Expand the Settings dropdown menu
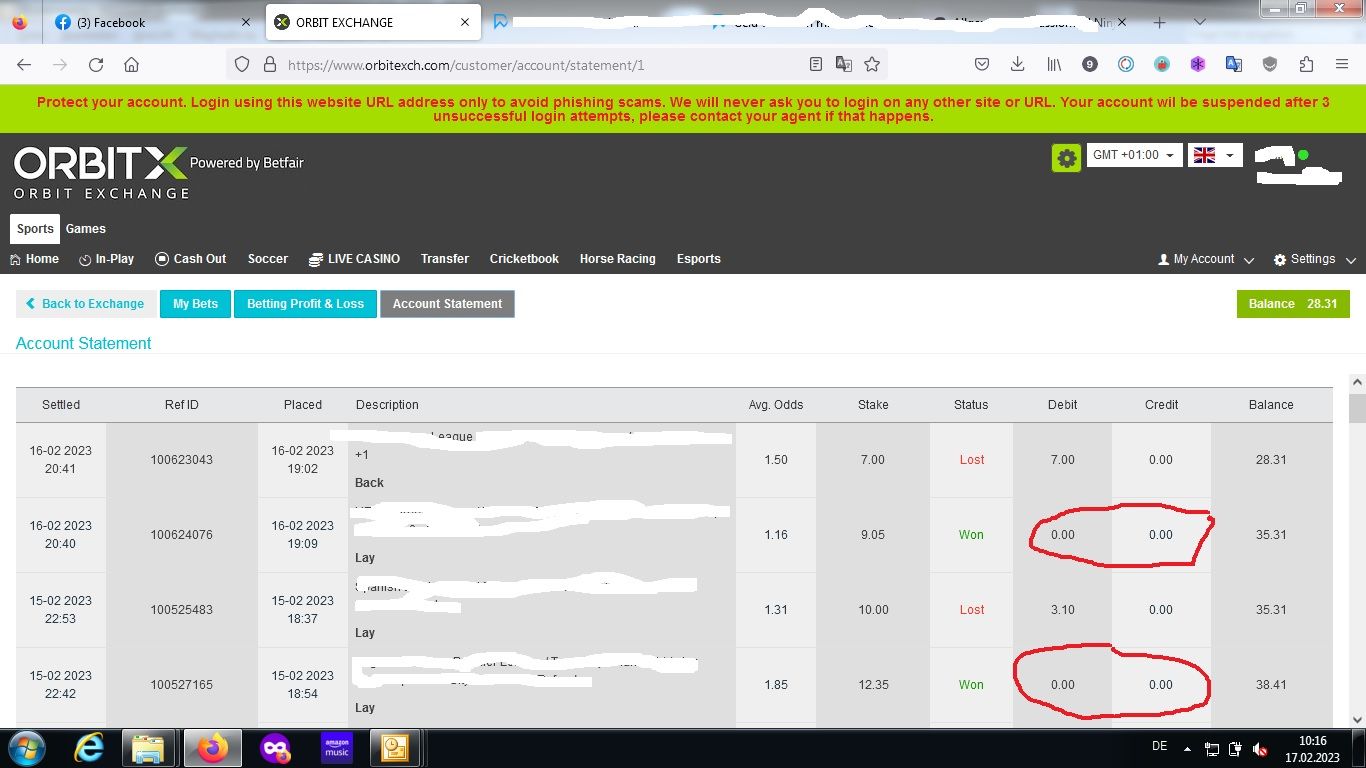This screenshot has width=1366, height=768. point(1314,259)
